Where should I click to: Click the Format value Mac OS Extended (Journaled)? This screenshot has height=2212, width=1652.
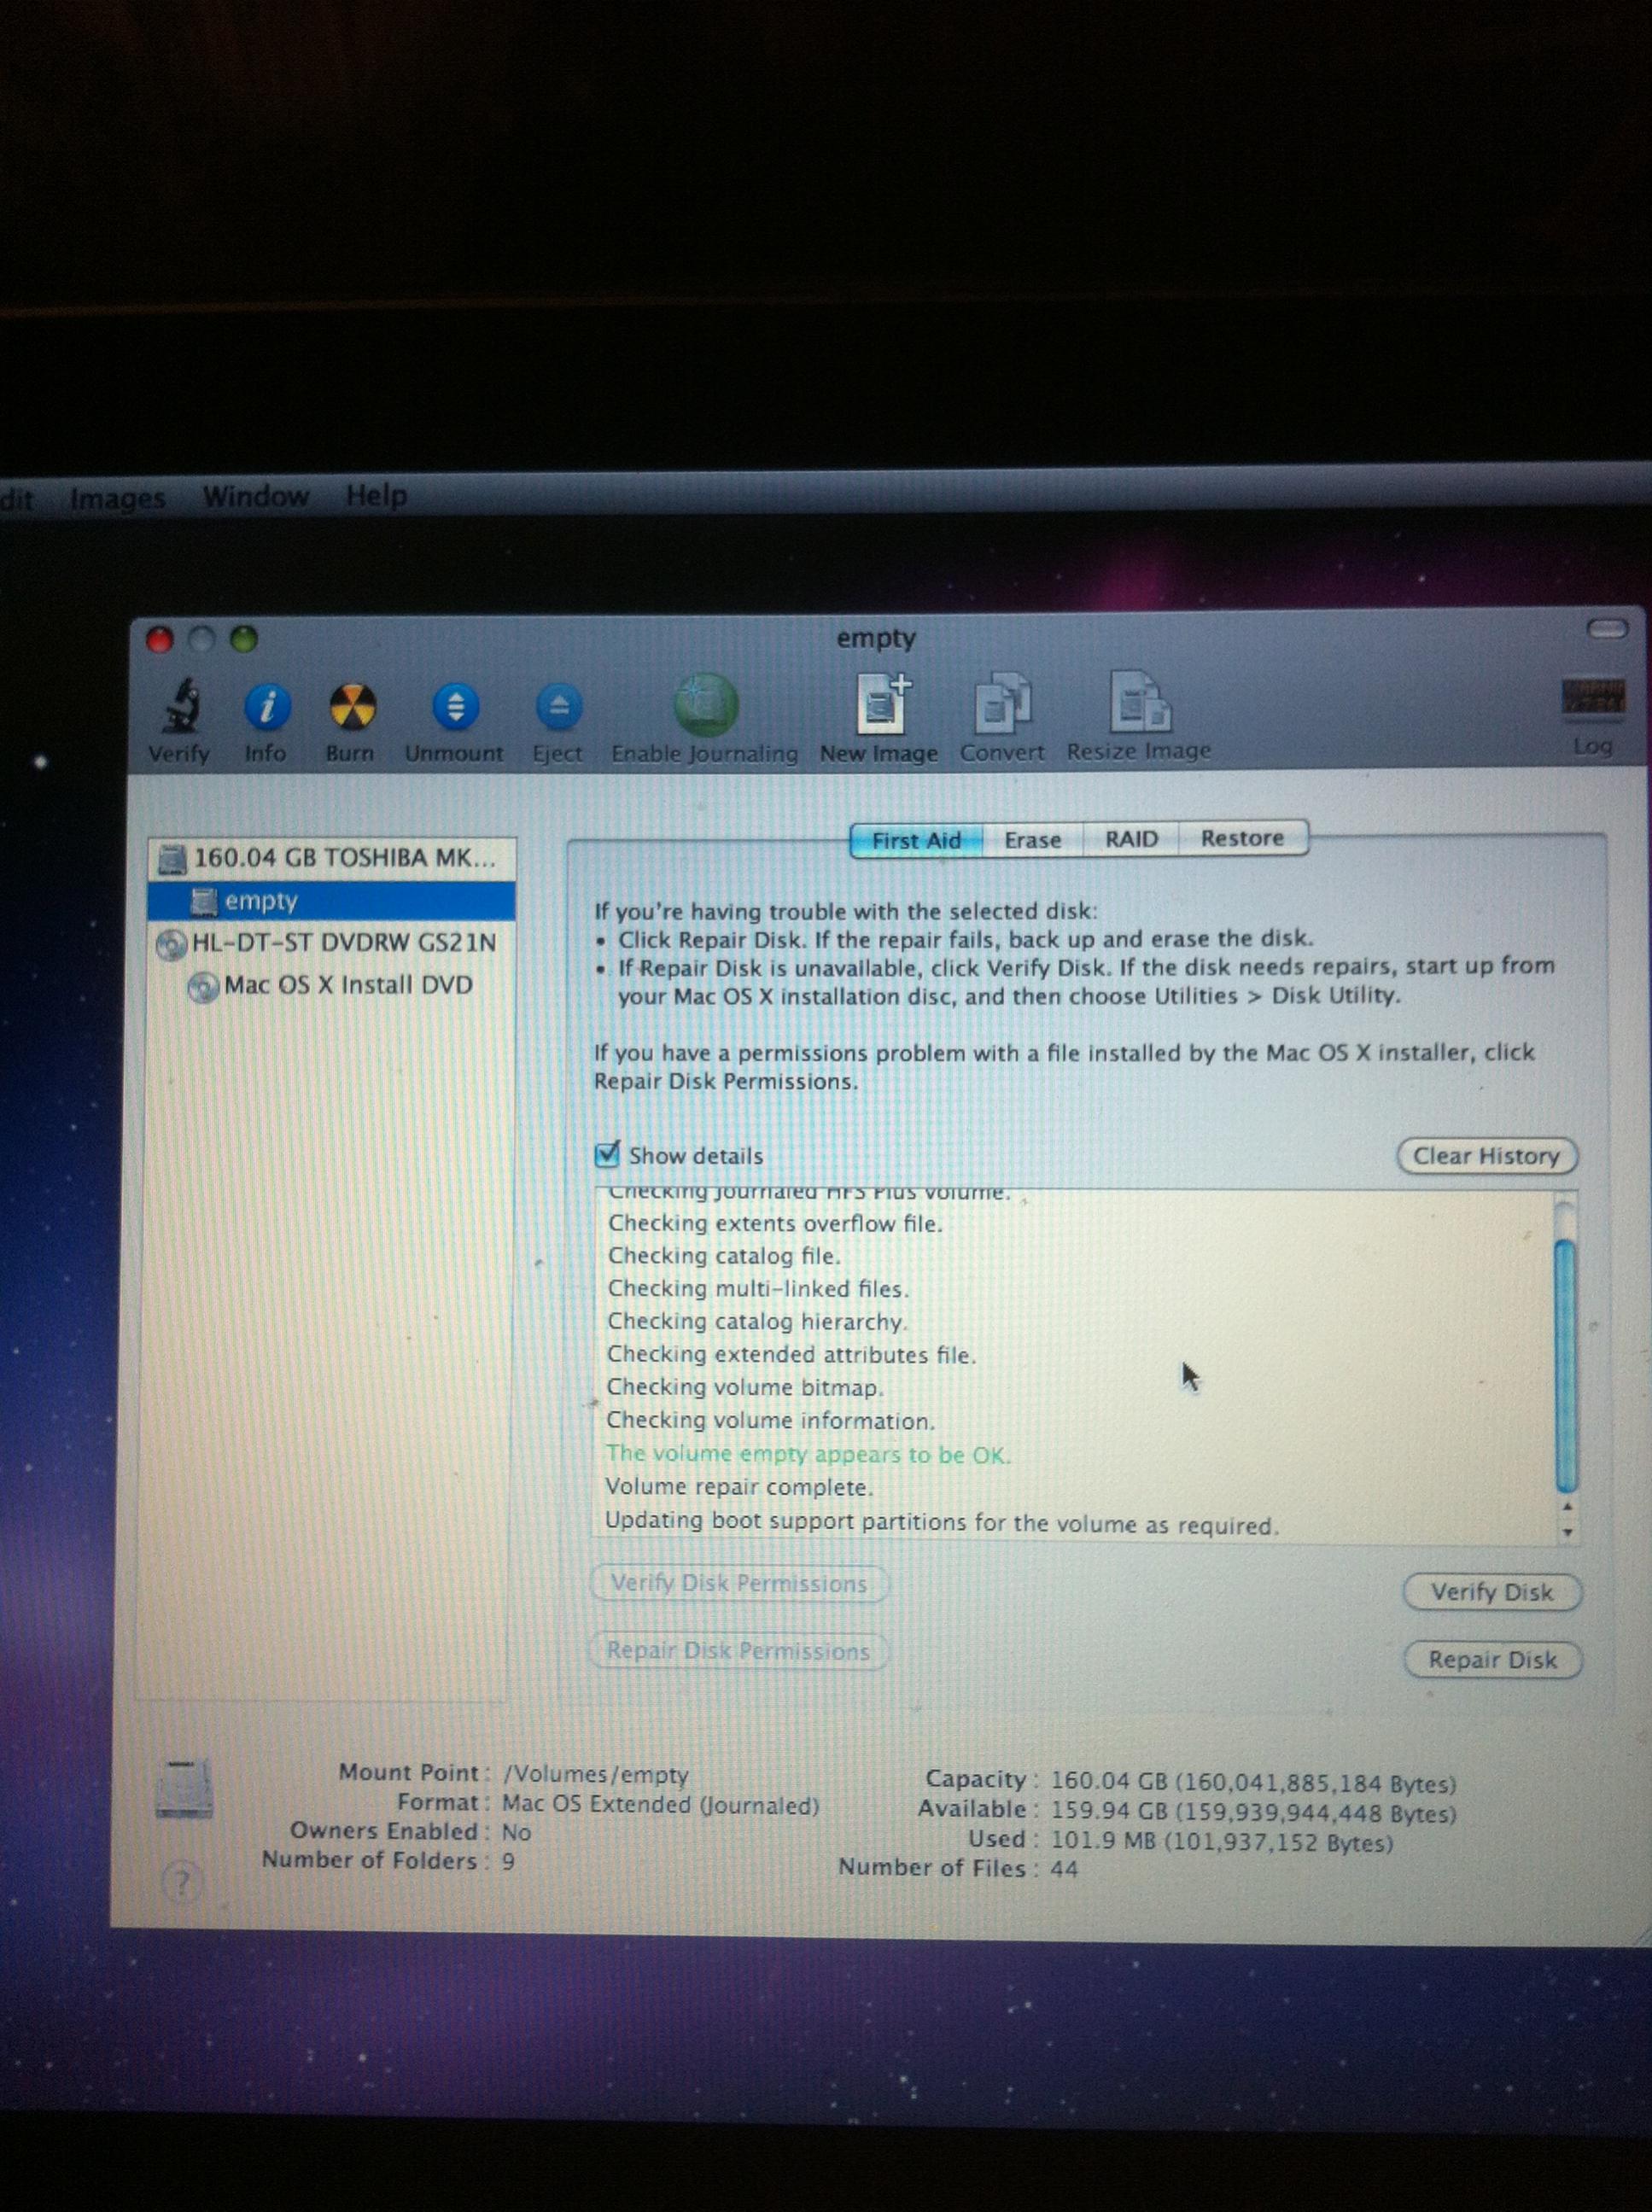coord(660,1805)
